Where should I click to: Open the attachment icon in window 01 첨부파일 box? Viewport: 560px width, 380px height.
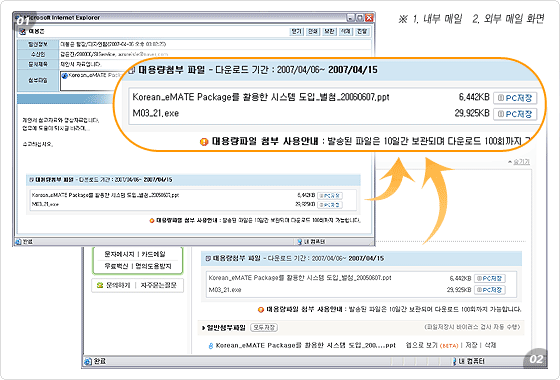click(65, 75)
